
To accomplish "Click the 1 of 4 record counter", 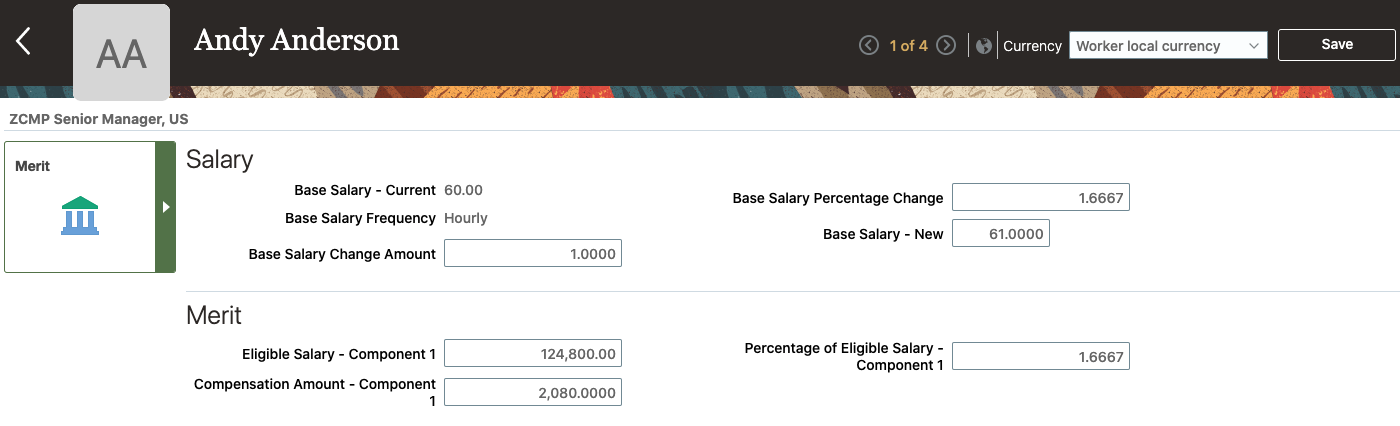I will click(908, 46).
